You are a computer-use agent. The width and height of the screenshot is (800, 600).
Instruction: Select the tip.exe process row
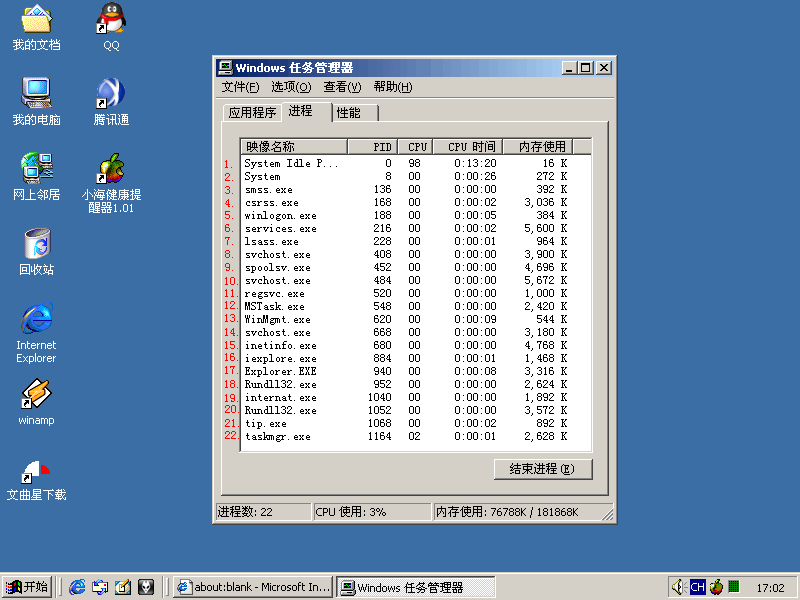tap(416, 423)
